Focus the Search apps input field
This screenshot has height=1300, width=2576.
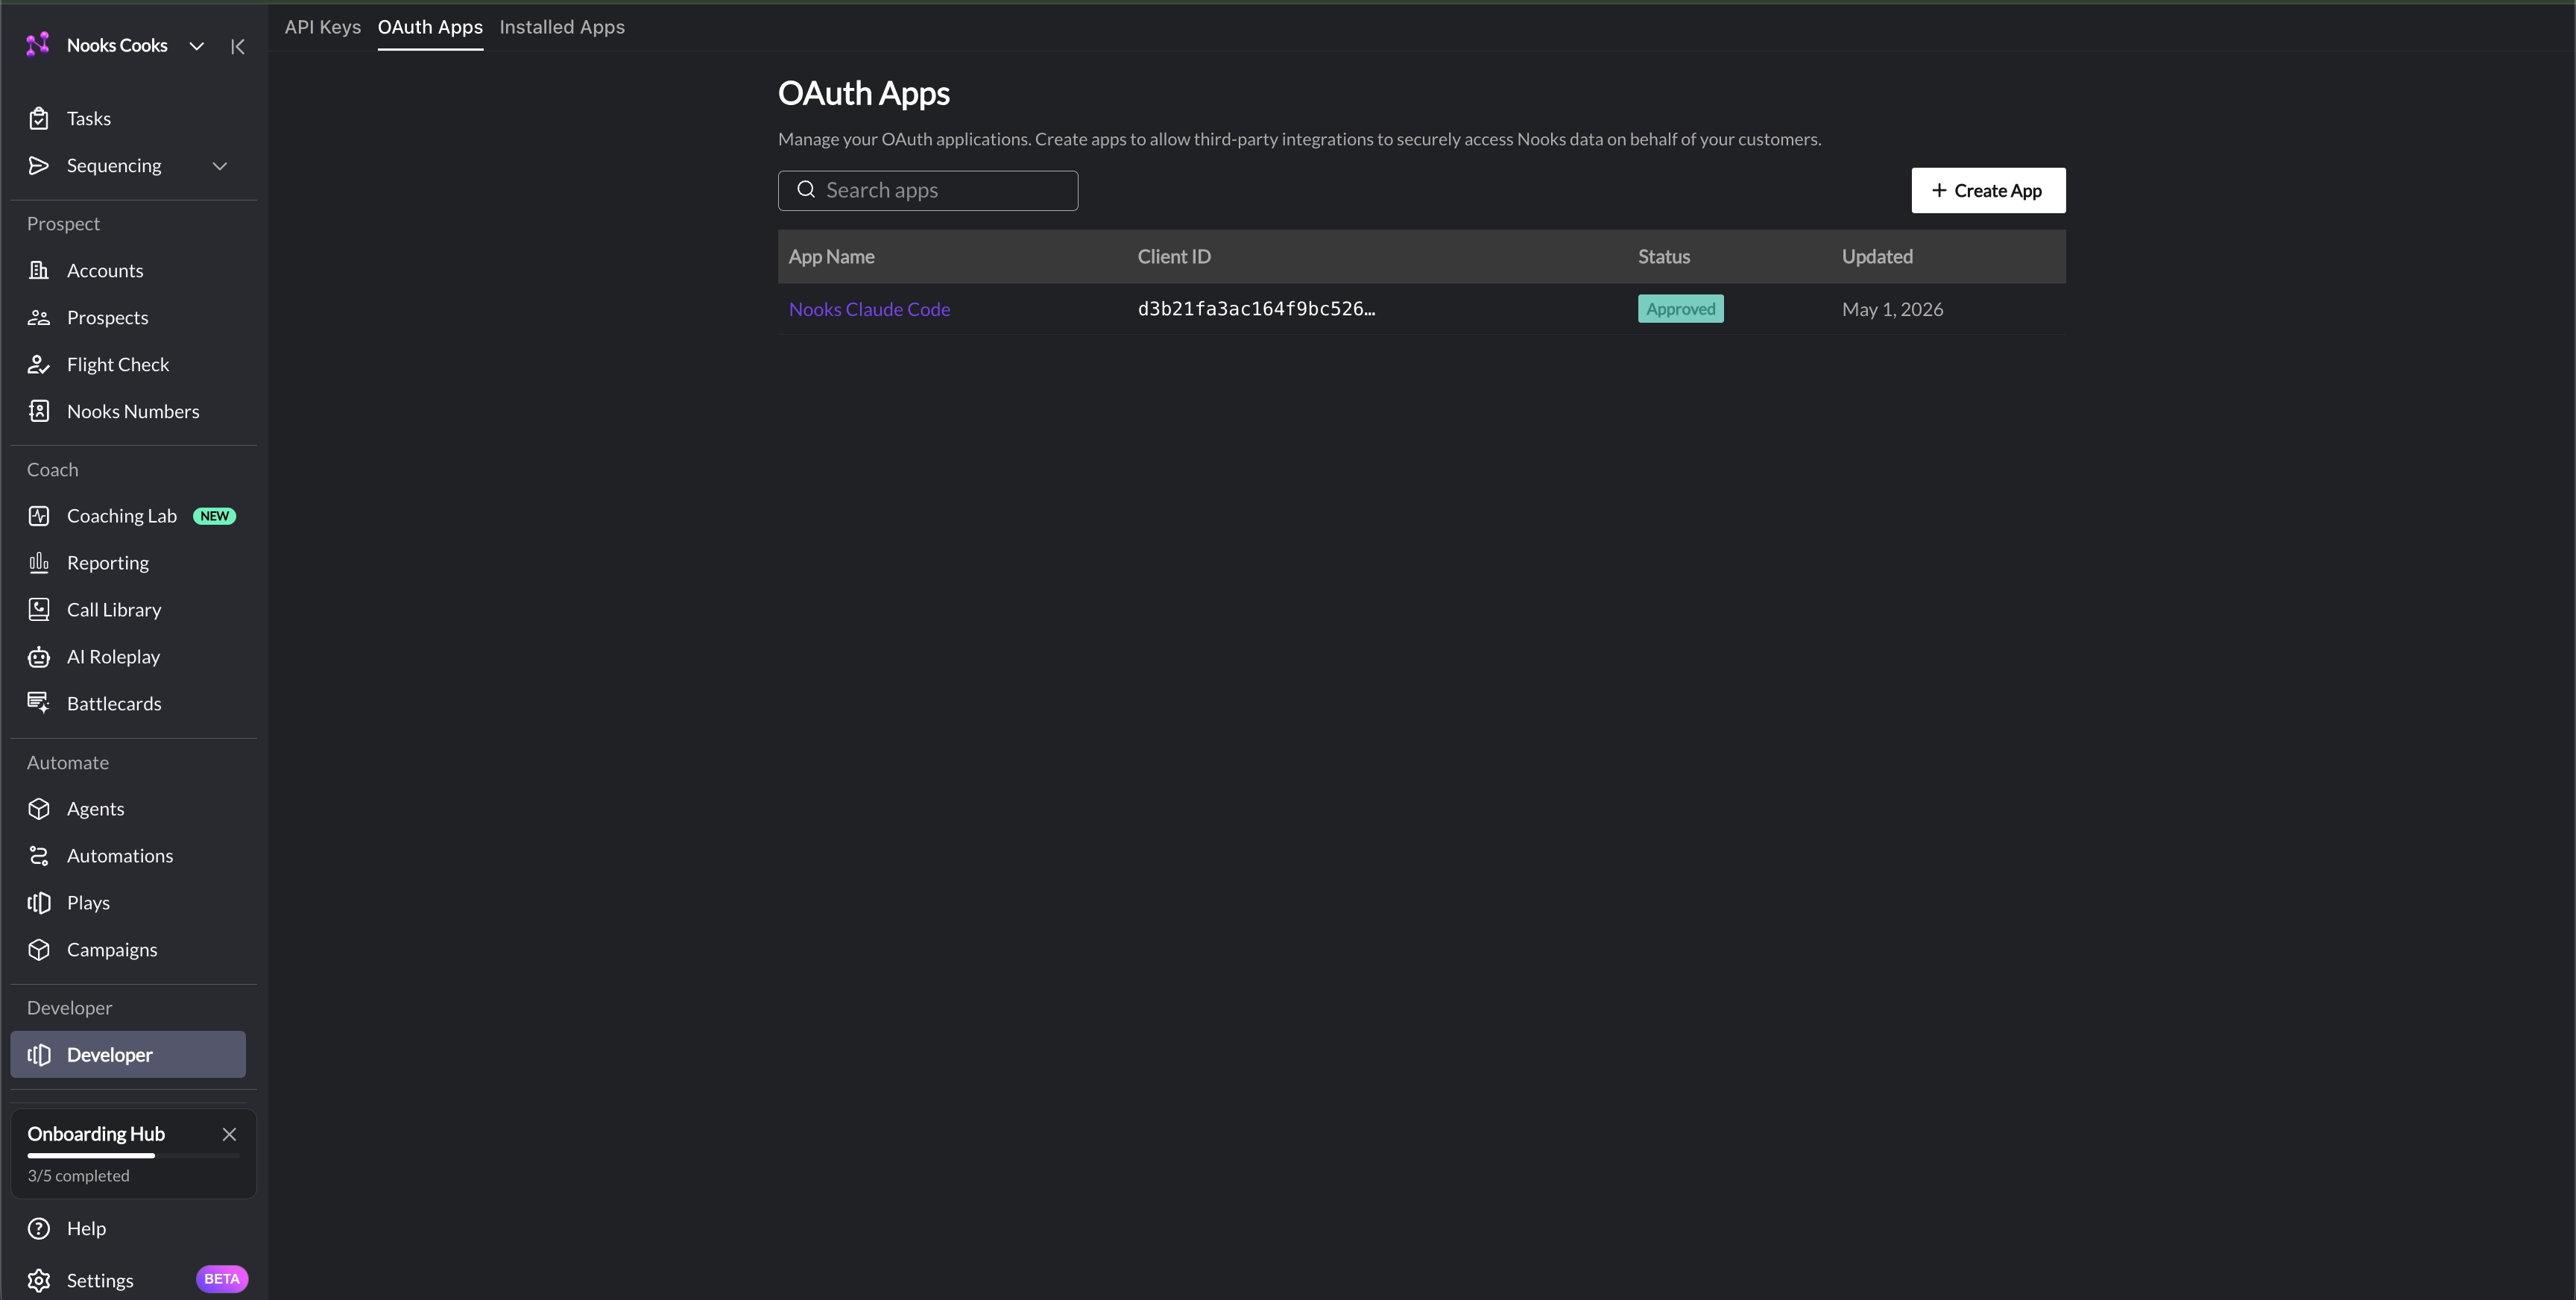tap(928, 190)
